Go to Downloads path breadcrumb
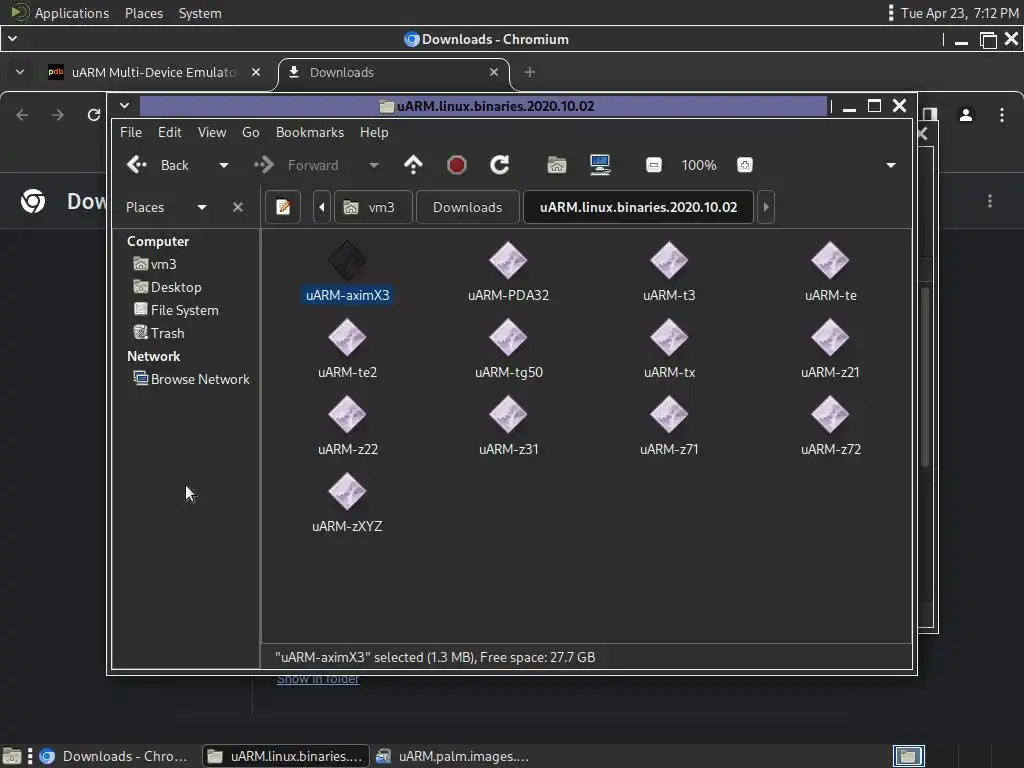Viewport: 1024px width, 768px height. pyautogui.click(x=468, y=207)
